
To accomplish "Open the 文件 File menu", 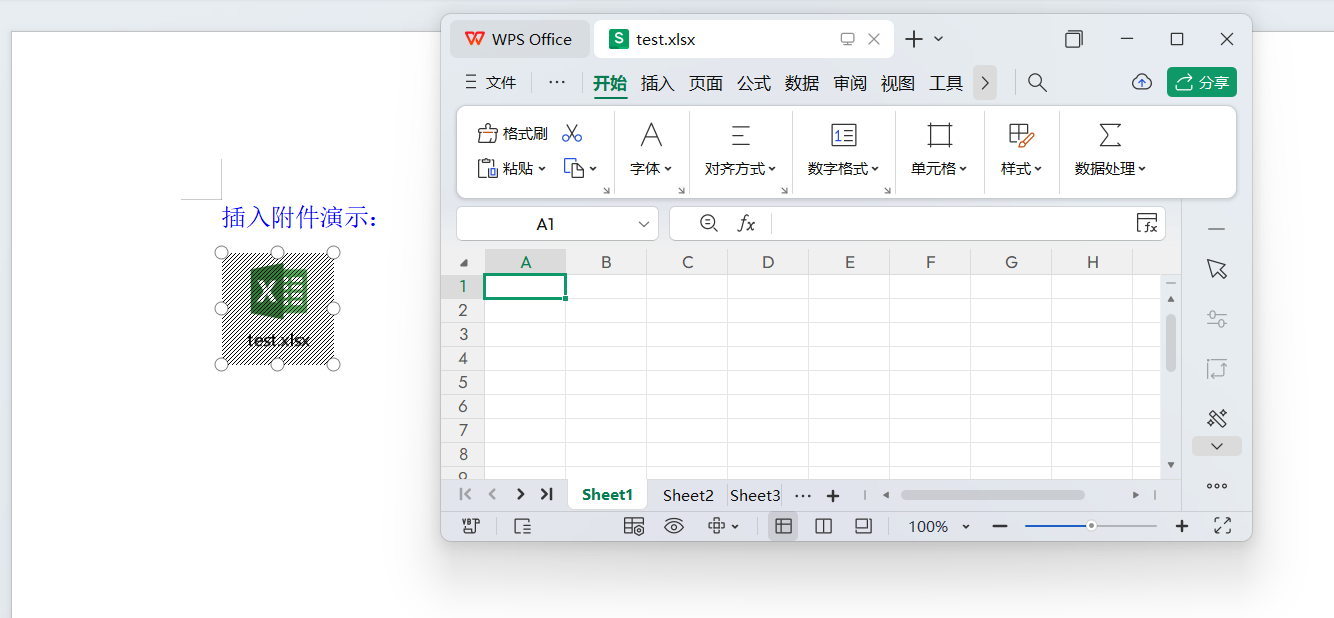I will (491, 83).
